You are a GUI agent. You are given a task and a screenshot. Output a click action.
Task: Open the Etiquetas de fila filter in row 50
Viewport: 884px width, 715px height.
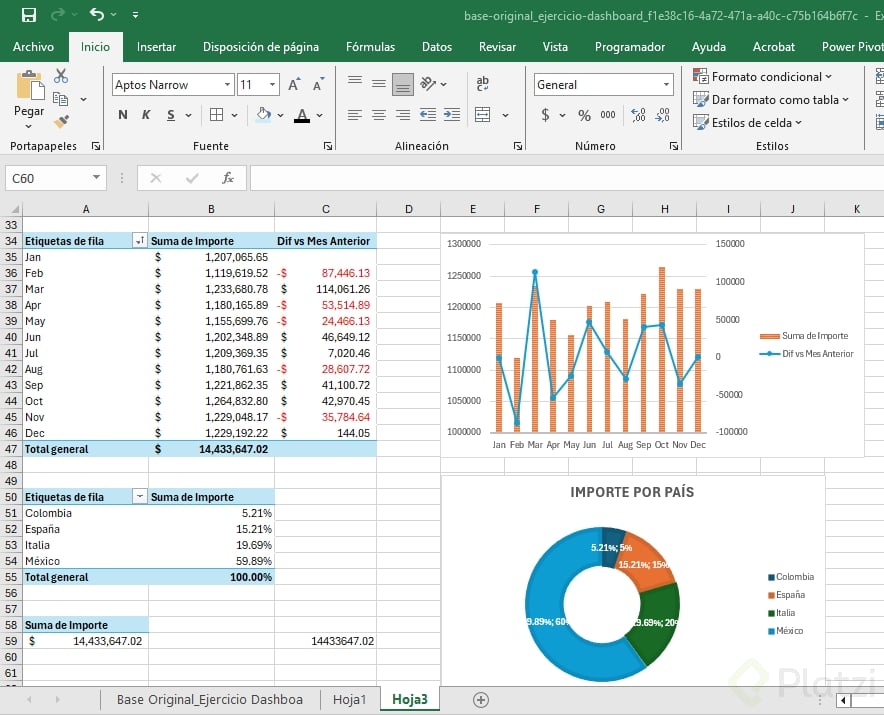[139, 497]
